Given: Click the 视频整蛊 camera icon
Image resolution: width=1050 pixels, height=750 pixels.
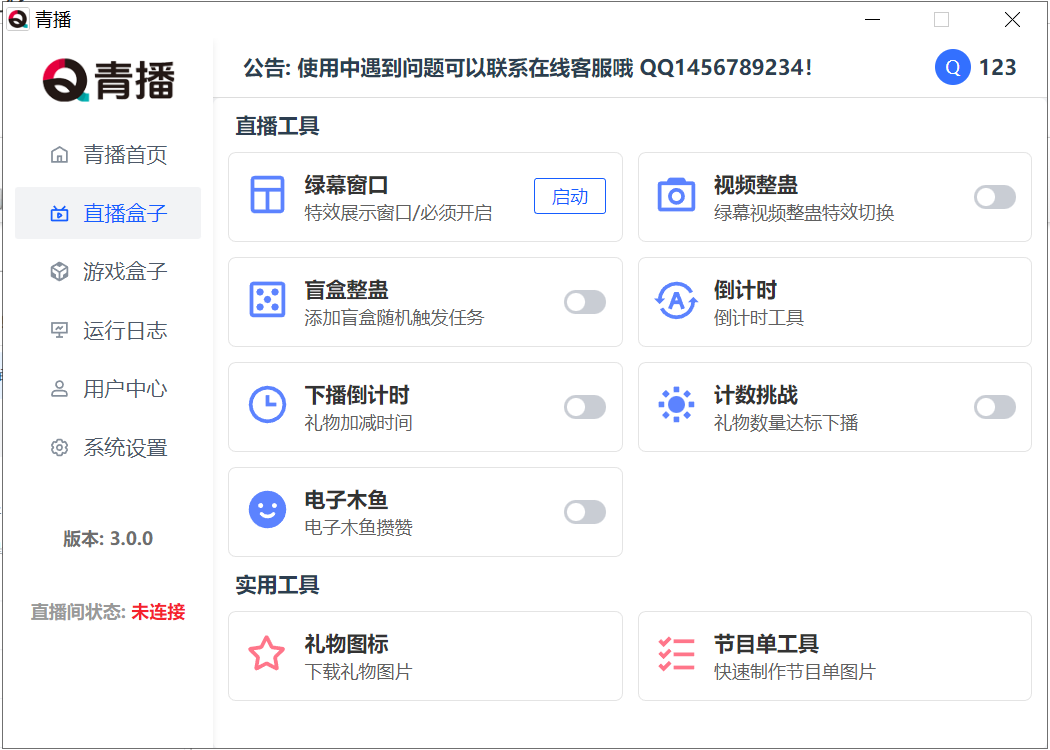Looking at the screenshot, I should click(676, 196).
